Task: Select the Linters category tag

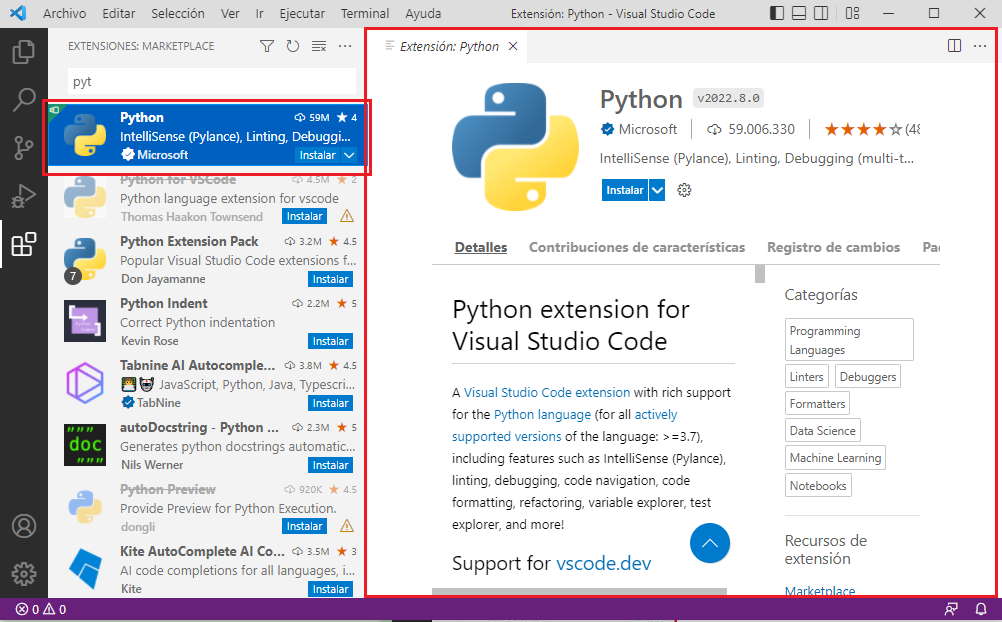Action: pos(806,377)
